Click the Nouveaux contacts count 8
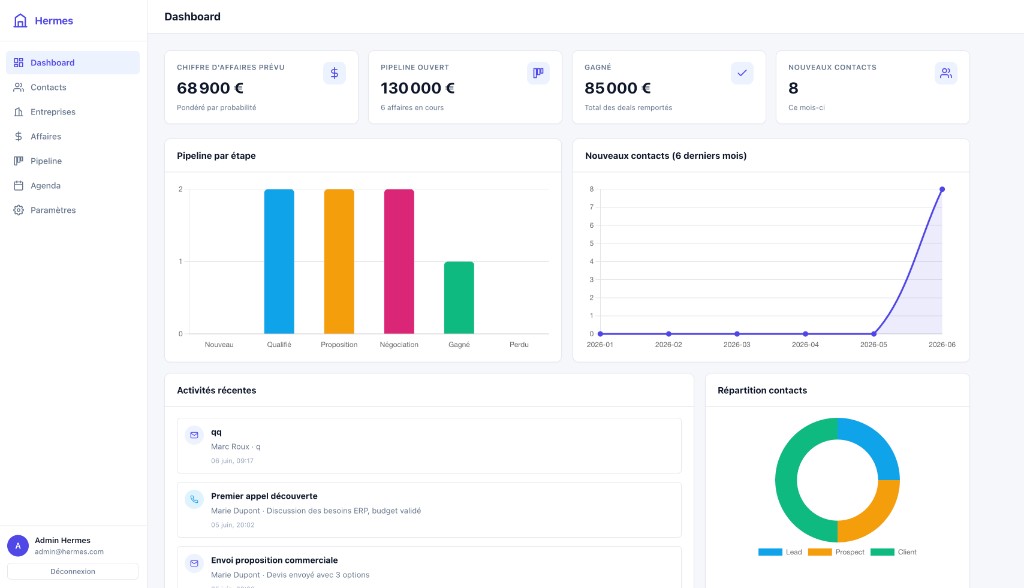This screenshot has width=1024, height=588. 793,88
